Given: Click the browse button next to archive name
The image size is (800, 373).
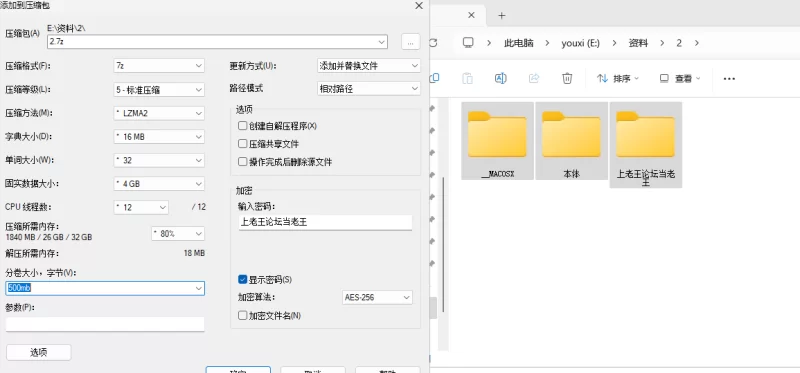Looking at the screenshot, I should (x=410, y=42).
